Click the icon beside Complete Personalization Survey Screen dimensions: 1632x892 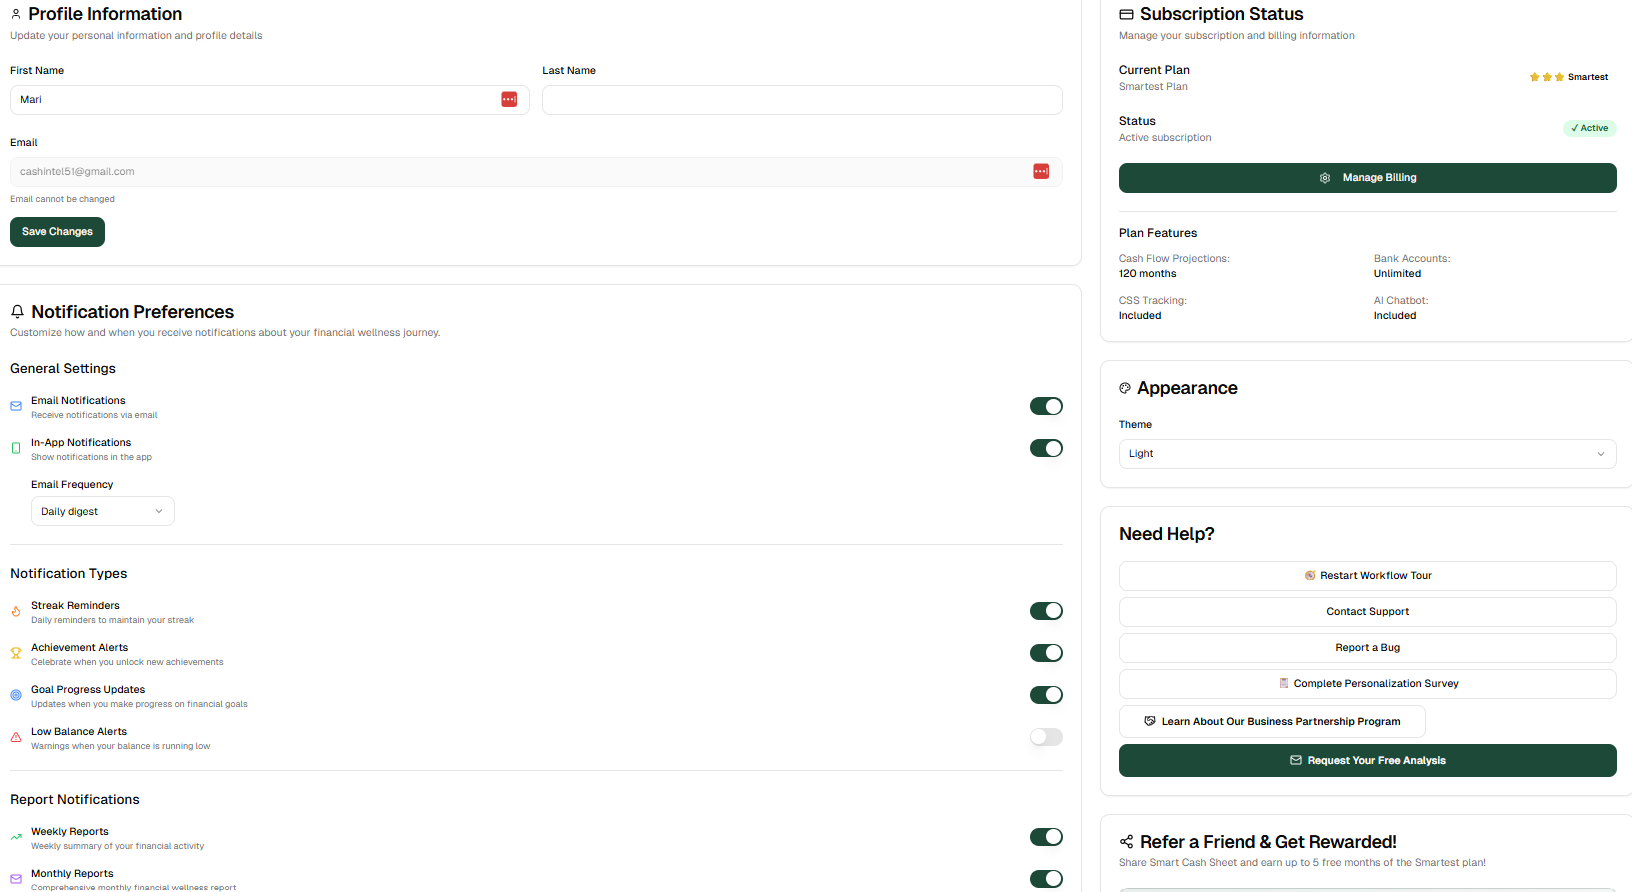coord(1284,683)
